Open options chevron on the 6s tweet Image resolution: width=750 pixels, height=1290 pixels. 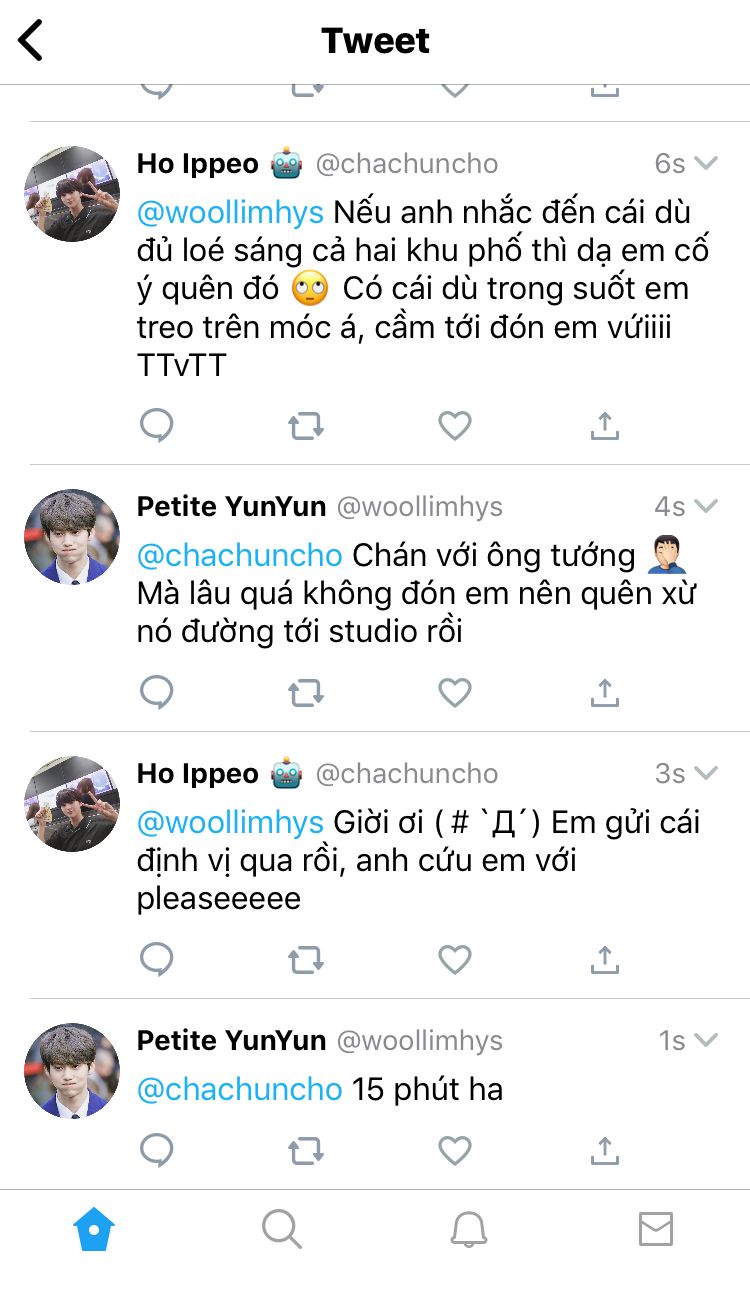pyautogui.click(x=707, y=163)
